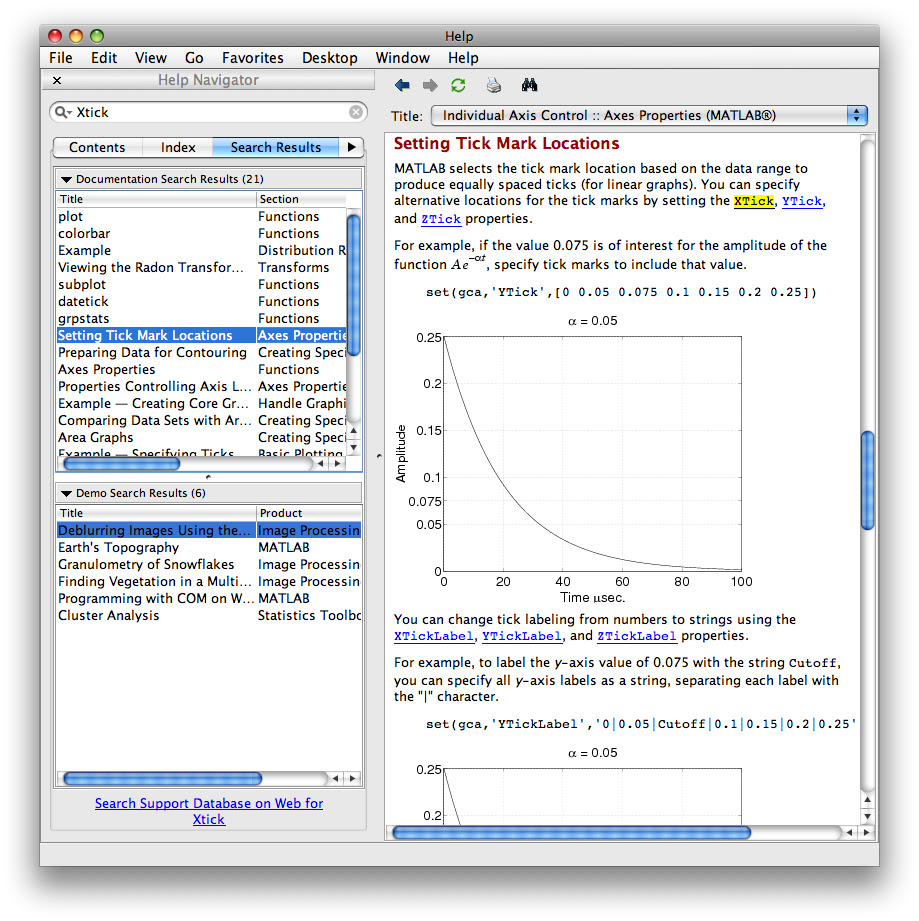Follow the YTick property link
919x921 pixels.
click(802, 201)
